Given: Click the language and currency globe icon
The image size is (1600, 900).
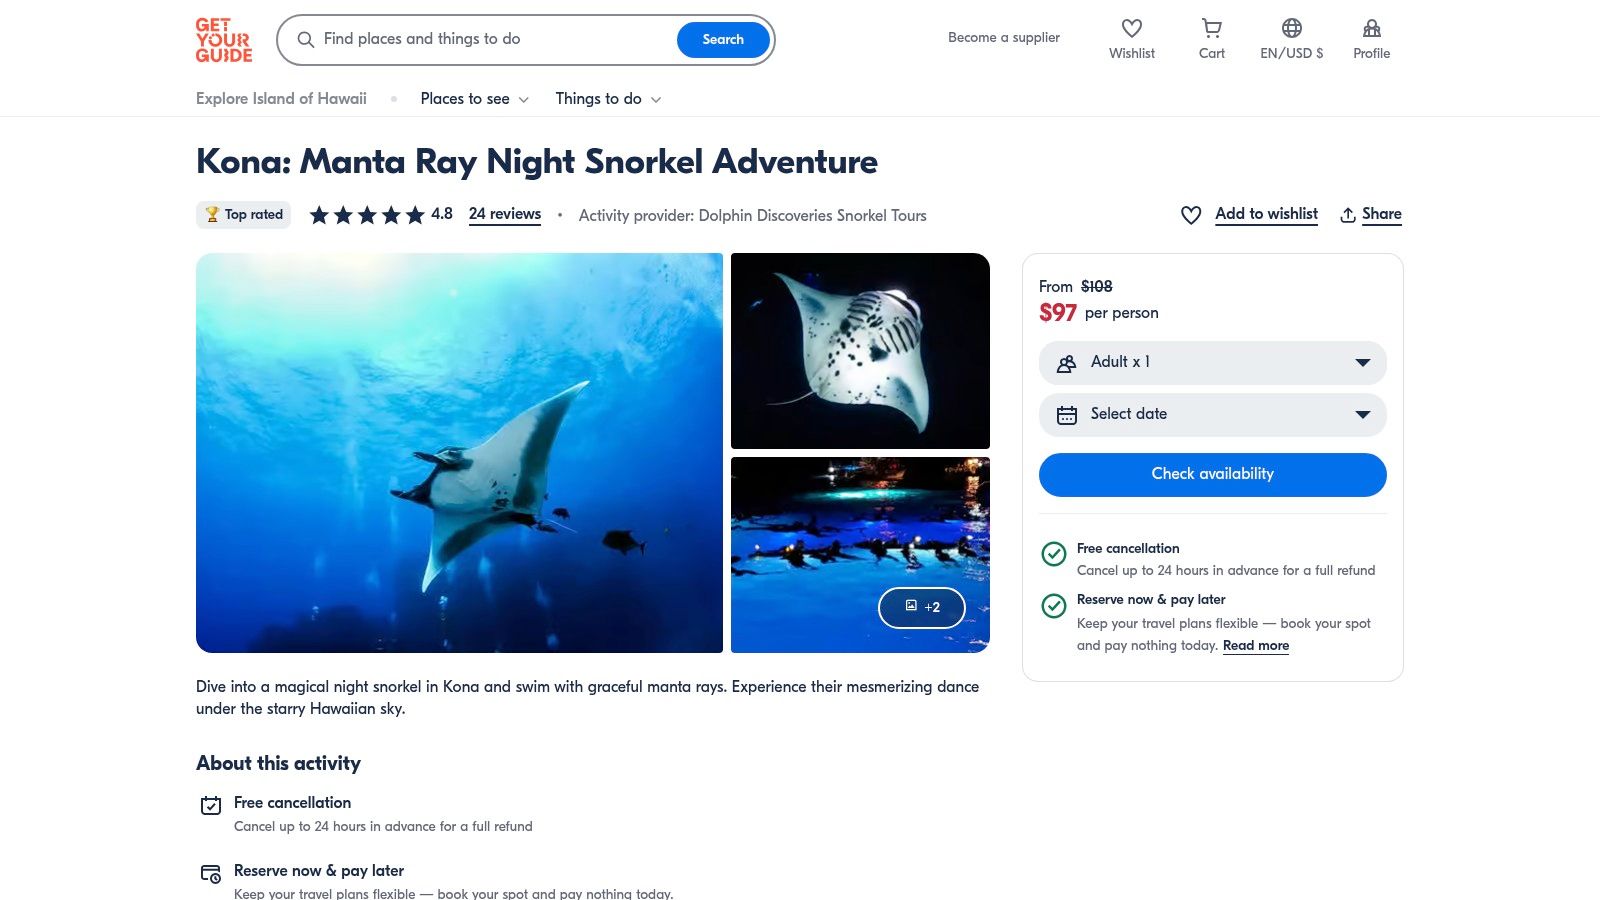Looking at the screenshot, I should (x=1291, y=29).
